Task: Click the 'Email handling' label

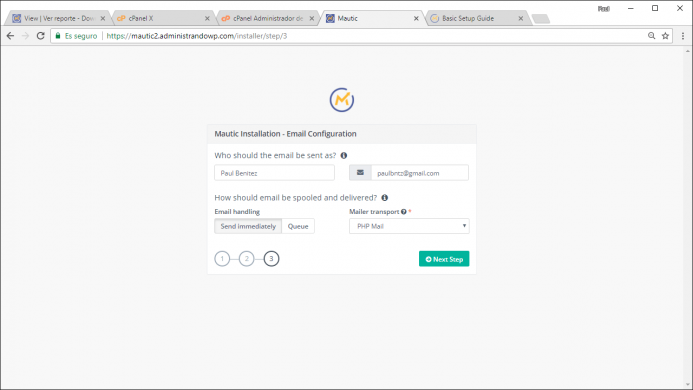Action: click(237, 212)
